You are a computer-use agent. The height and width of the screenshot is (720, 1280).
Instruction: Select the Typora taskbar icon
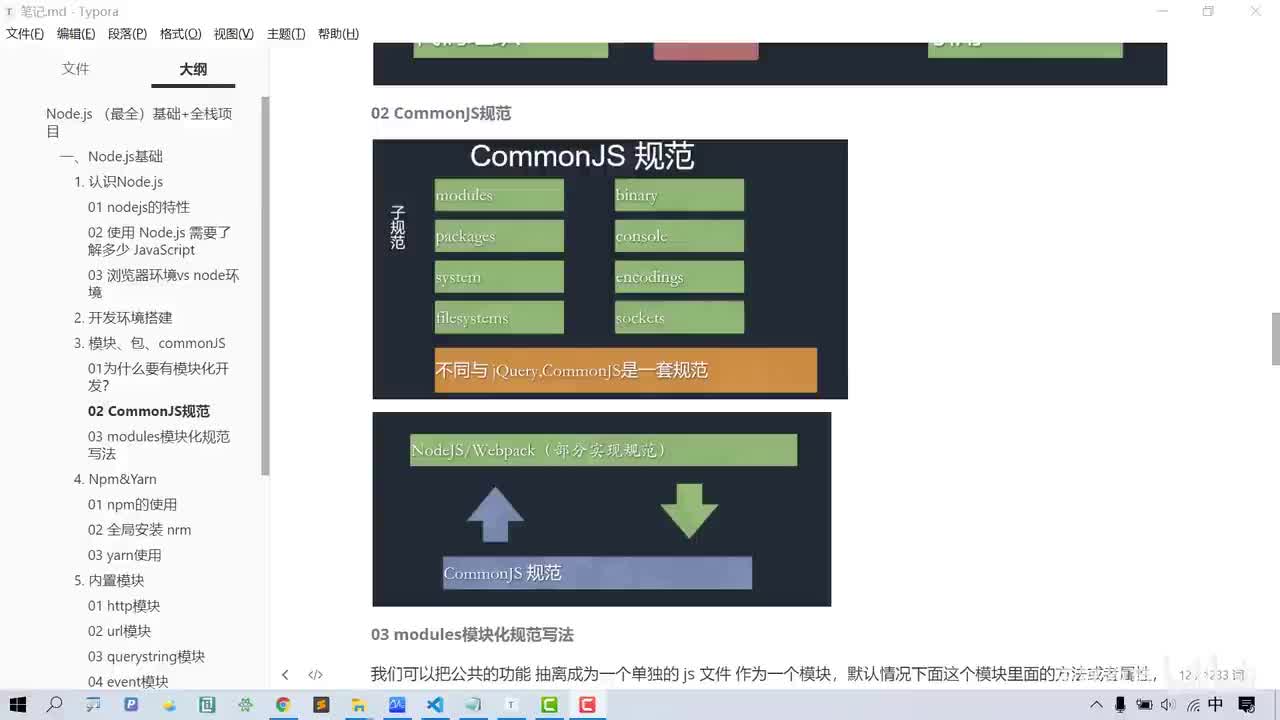pos(511,705)
